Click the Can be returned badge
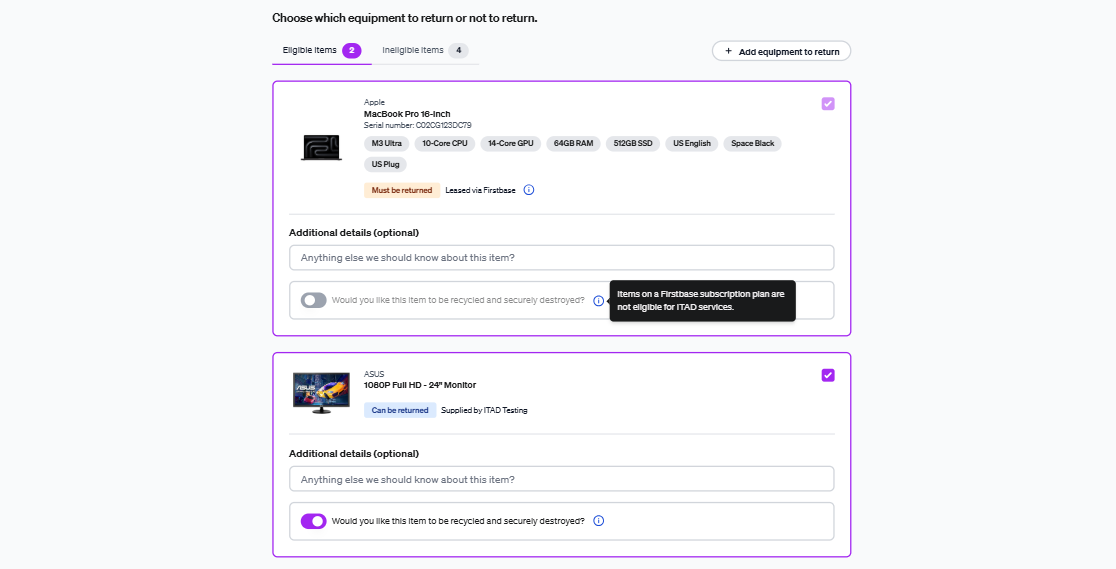 coord(400,410)
